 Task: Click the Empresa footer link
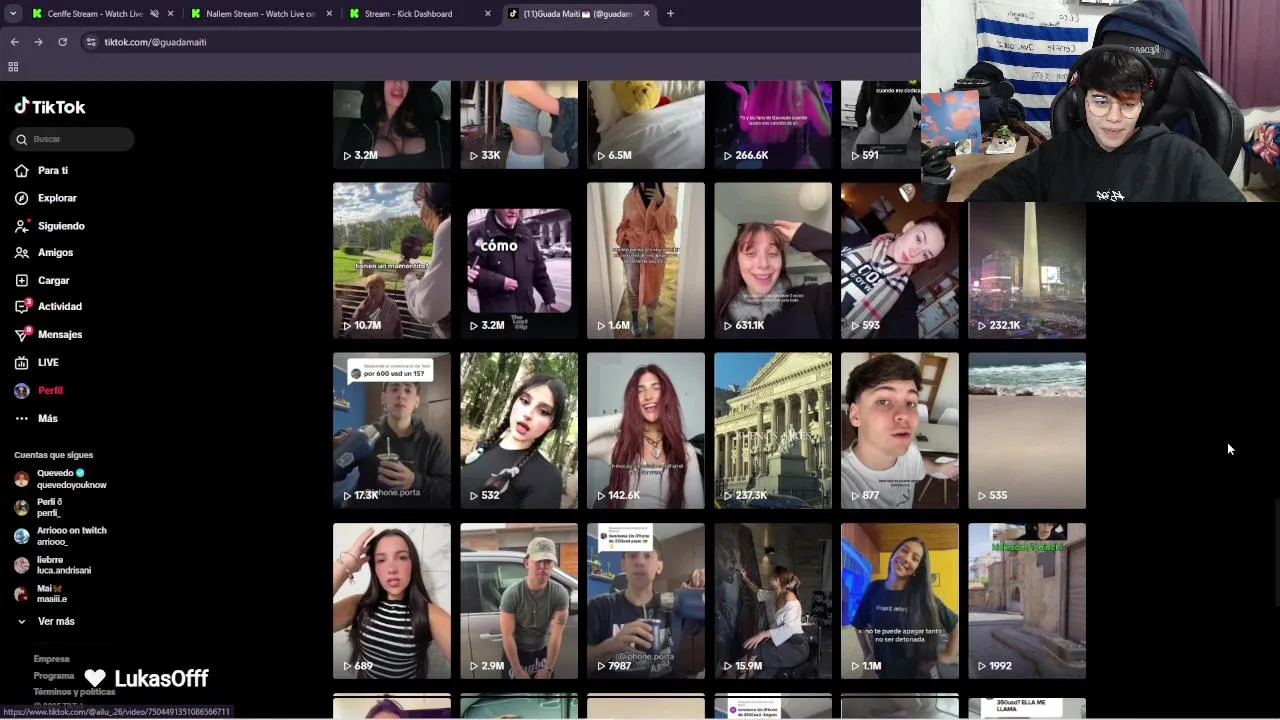(51, 659)
